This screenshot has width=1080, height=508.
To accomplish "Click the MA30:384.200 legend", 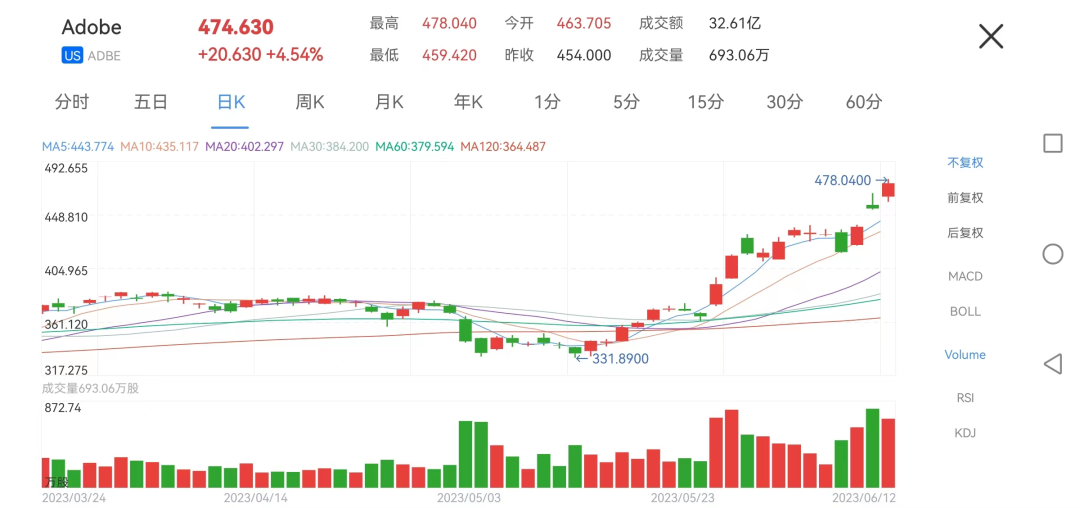I will [x=330, y=147].
